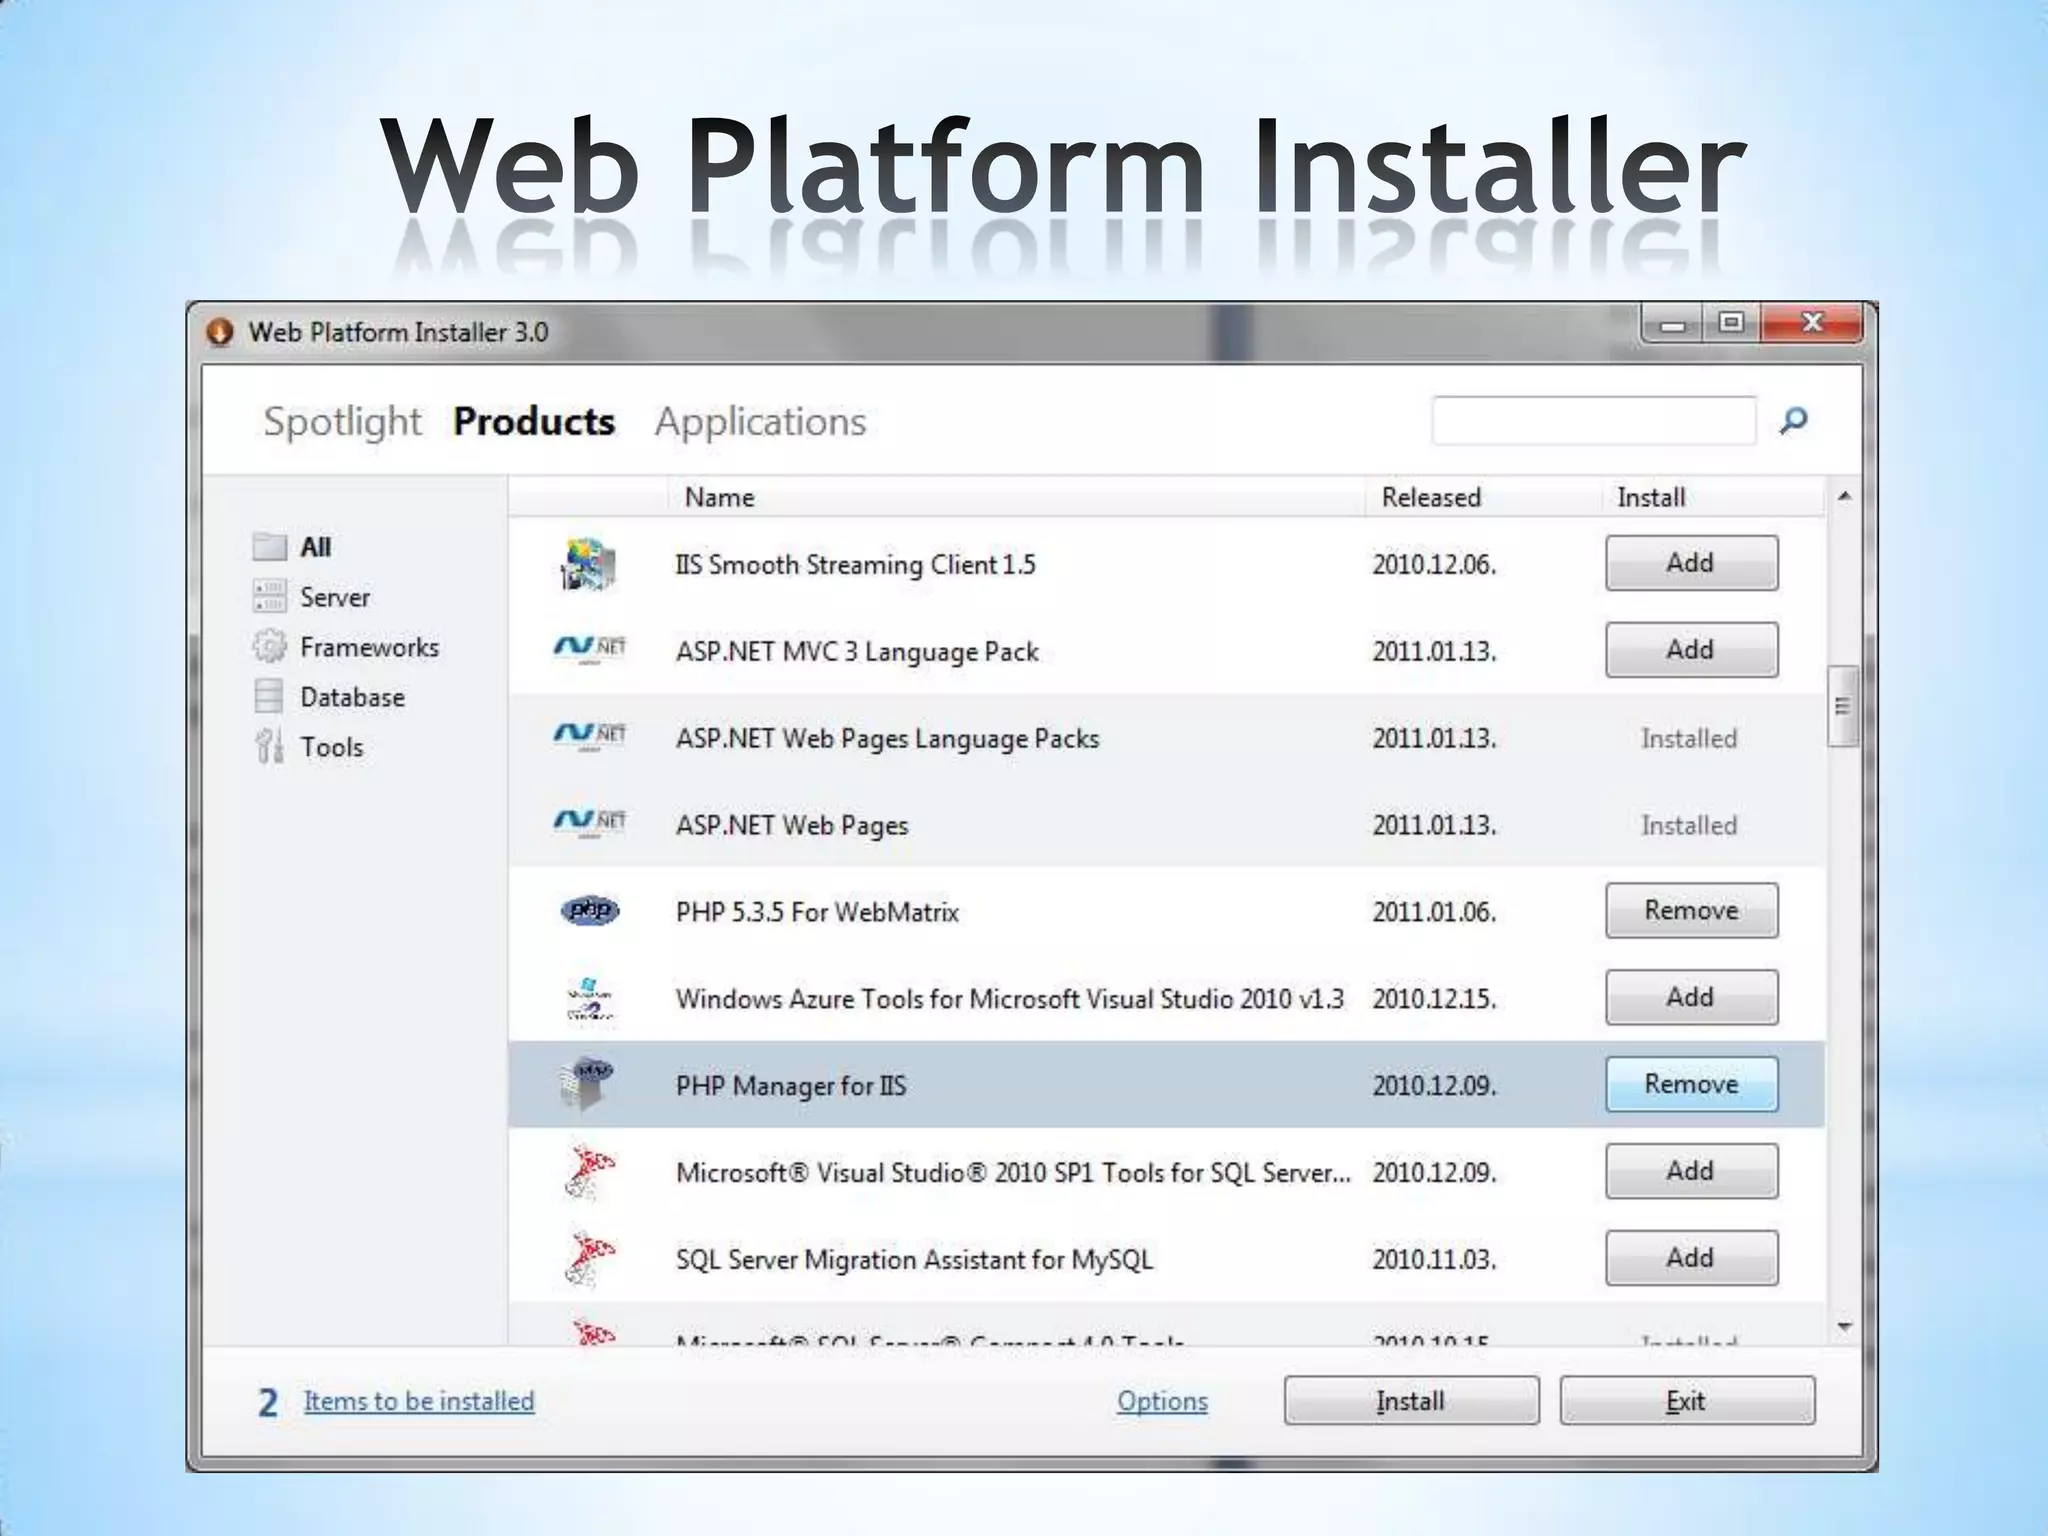Add Windows Azure Tools for Visual Studio
The width and height of the screenshot is (2048, 1536).
pos(1692,997)
